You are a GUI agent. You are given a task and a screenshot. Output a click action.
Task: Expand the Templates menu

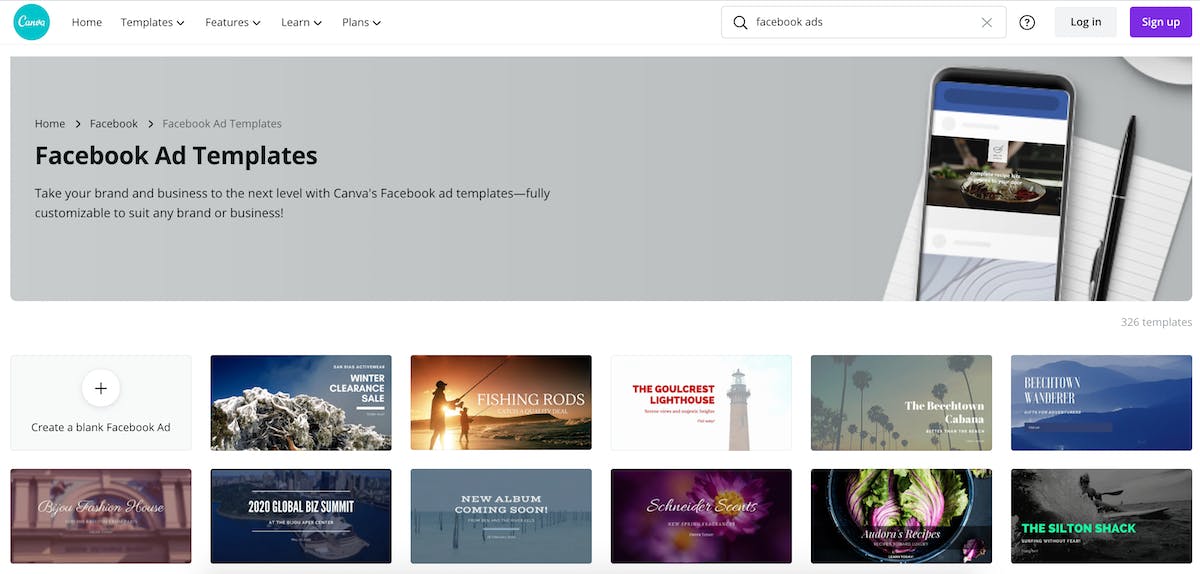(152, 22)
